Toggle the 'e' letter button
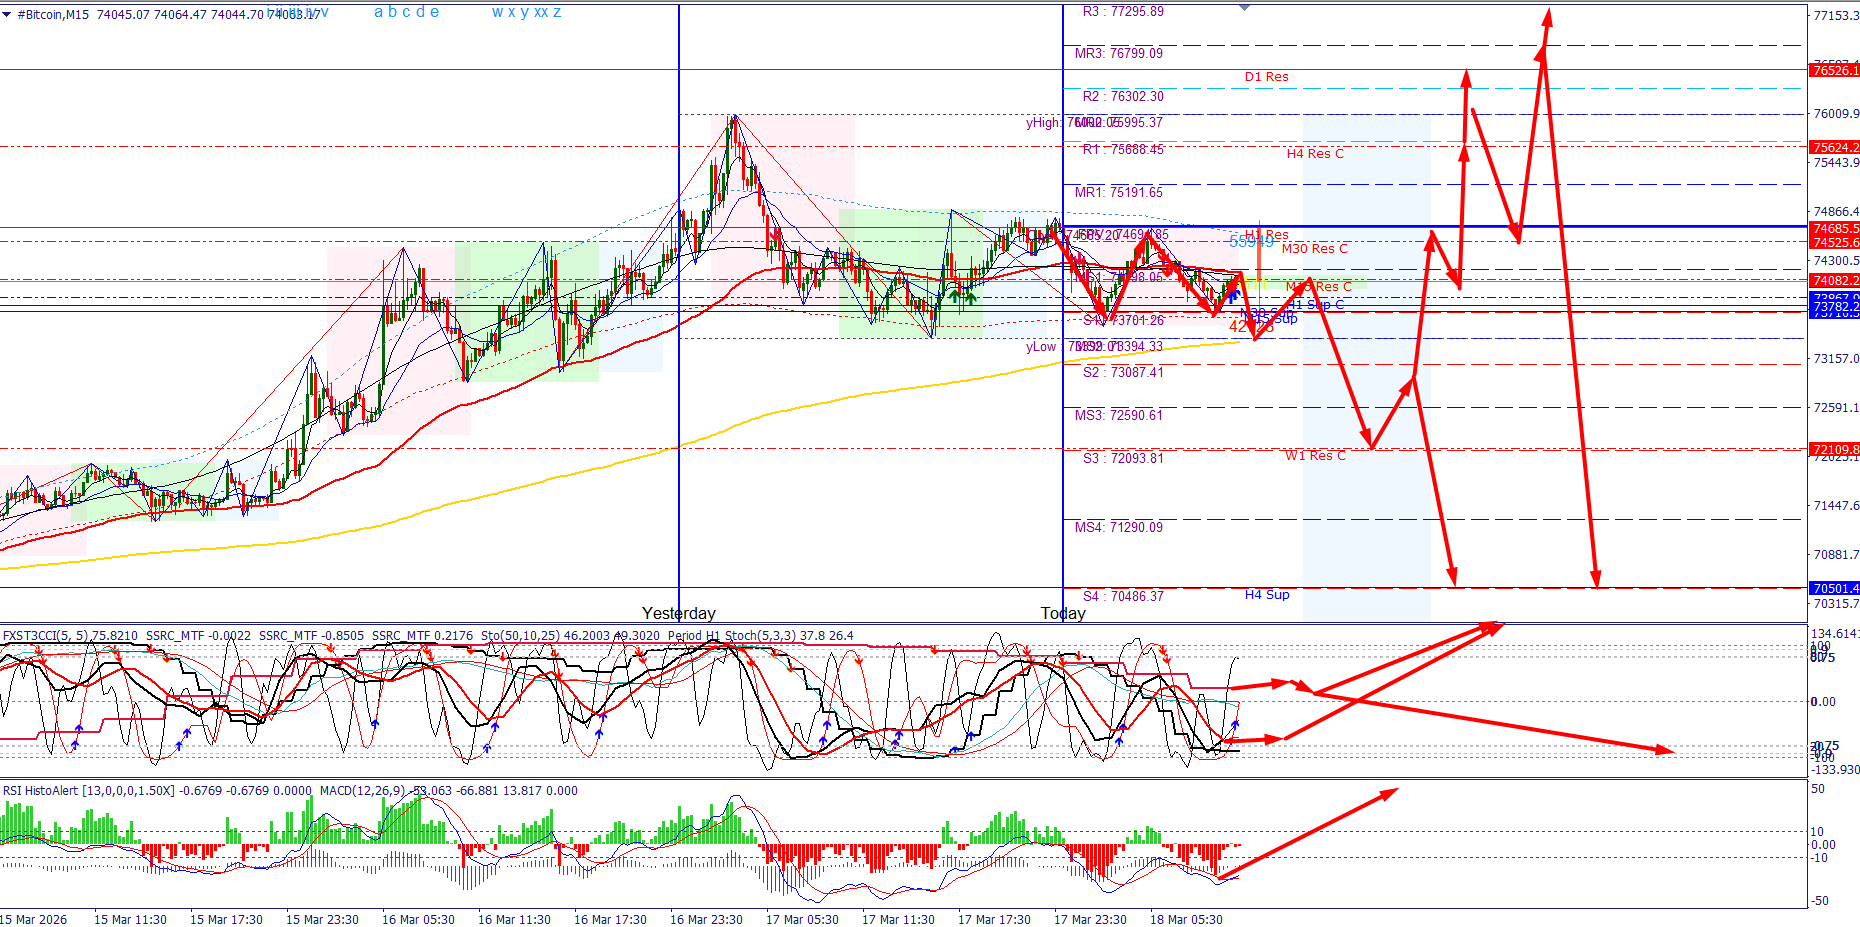Viewport: 1860px width, 927px height. click(435, 13)
